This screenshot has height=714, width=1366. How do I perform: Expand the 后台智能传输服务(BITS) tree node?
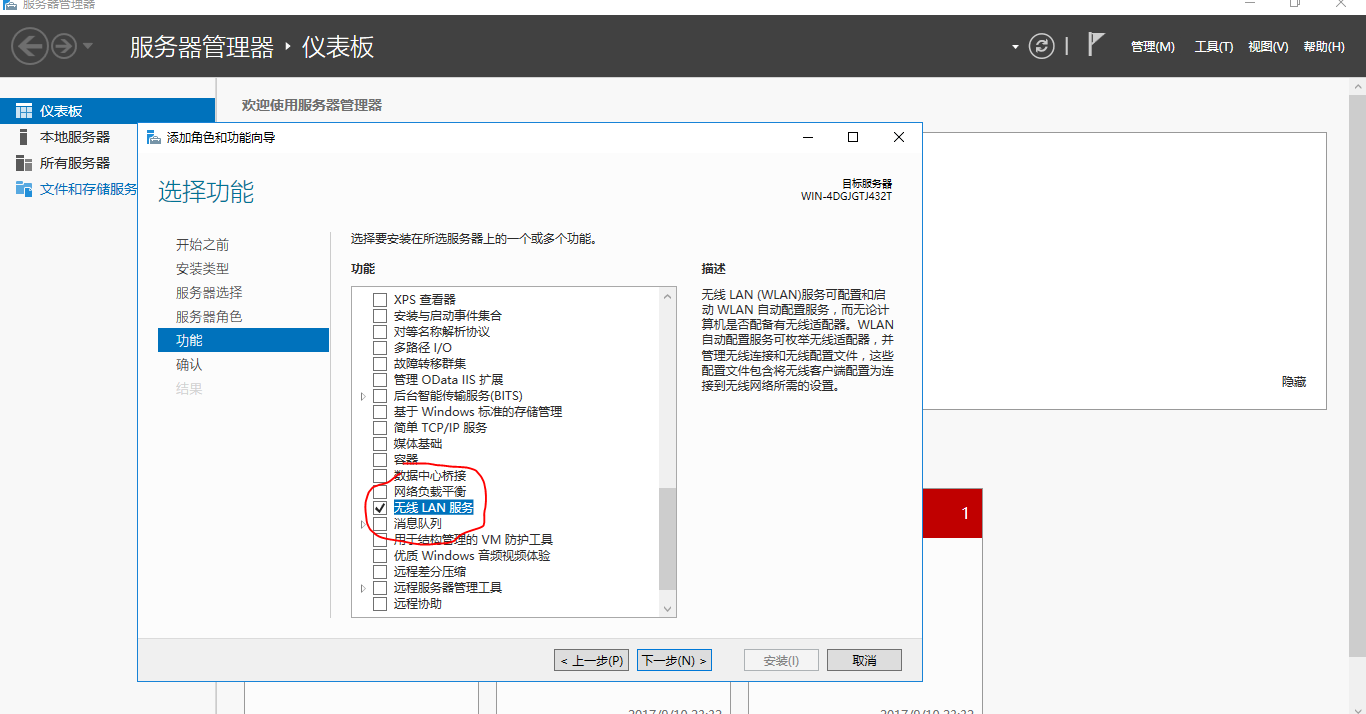click(363, 396)
